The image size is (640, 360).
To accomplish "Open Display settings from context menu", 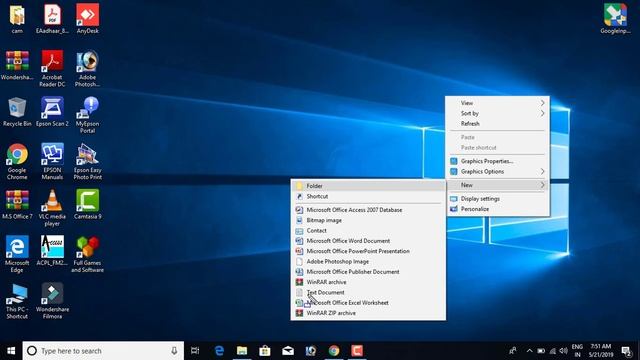I will point(498,198).
